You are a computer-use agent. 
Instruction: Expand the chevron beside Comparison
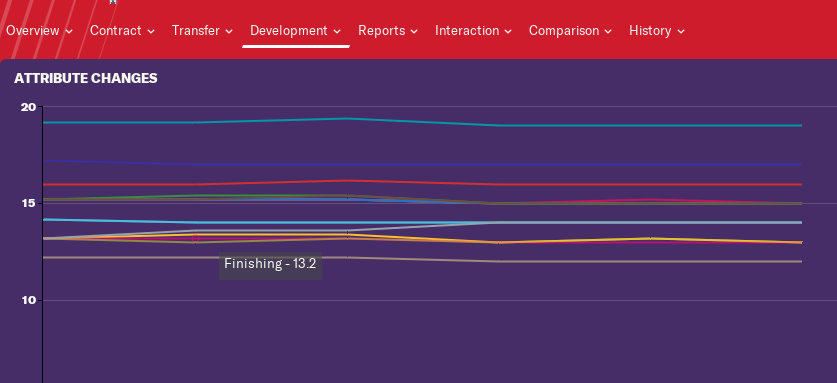point(608,32)
